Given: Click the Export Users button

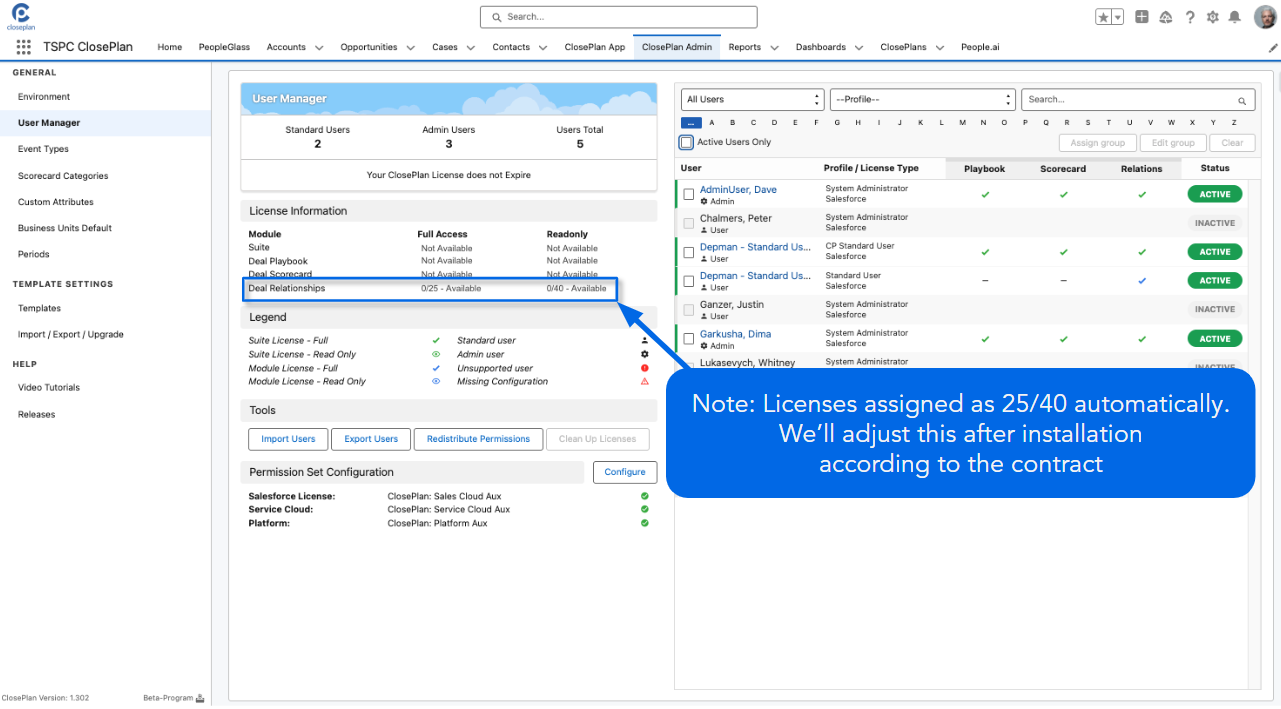Looking at the screenshot, I should [x=371, y=439].
